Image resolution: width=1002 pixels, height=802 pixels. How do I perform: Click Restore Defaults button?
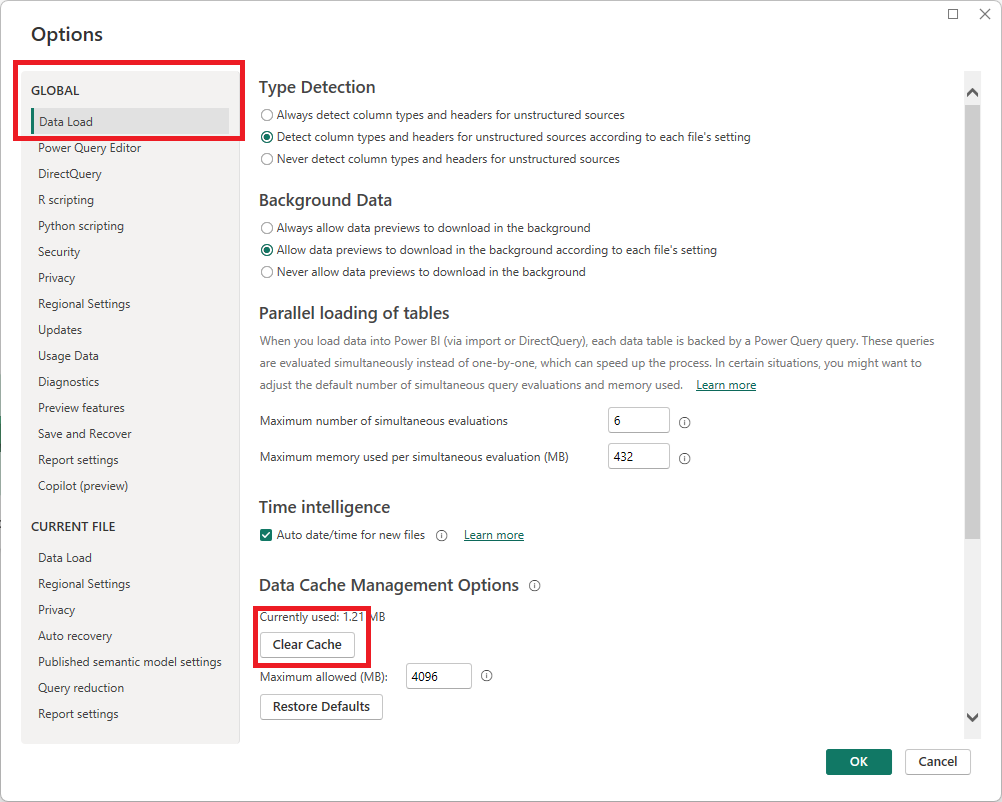pos(321,707)
